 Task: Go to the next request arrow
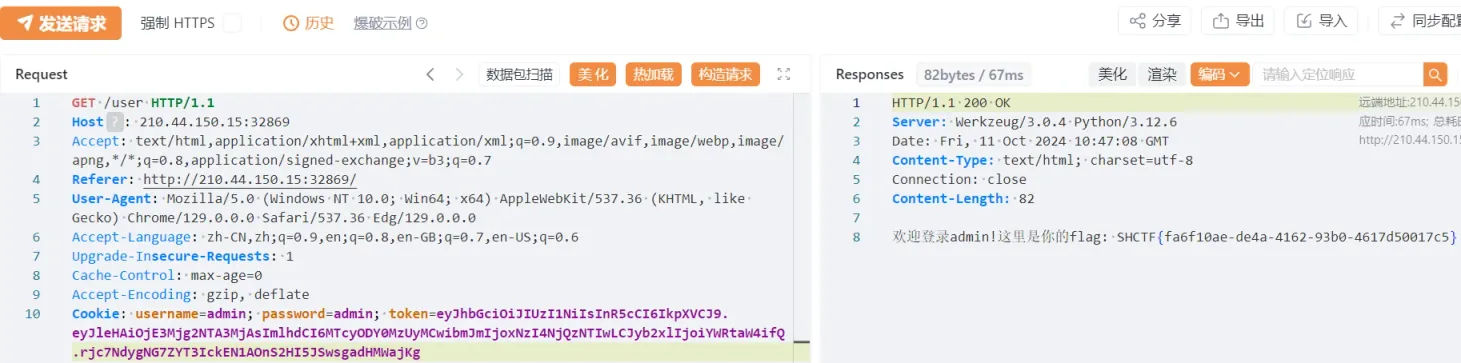(459, 74)
